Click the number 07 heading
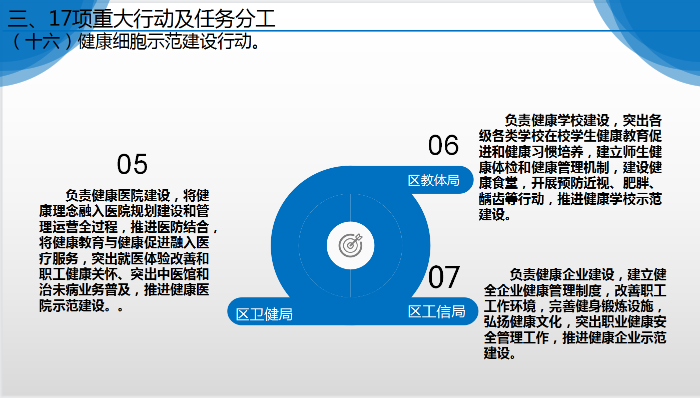The image size is (700, 398). tap(443, 277)
